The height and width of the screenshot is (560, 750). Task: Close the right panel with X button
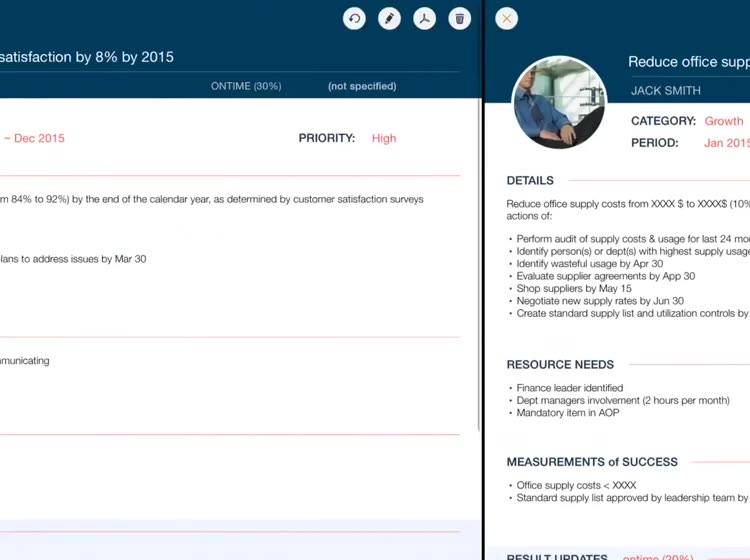(507, 19)
